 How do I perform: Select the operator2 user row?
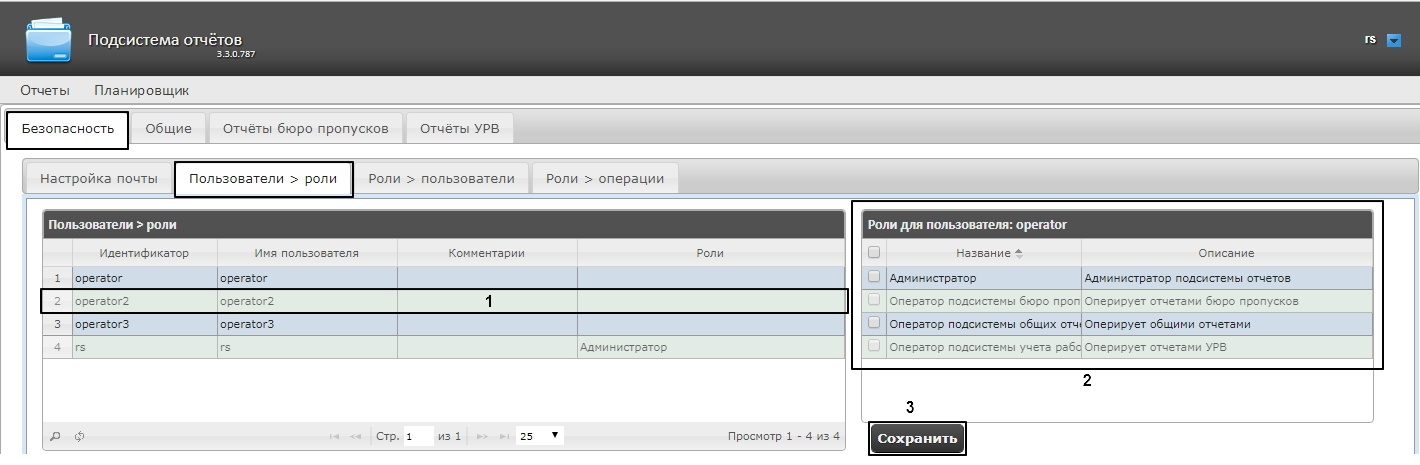[x=444, y=301]
